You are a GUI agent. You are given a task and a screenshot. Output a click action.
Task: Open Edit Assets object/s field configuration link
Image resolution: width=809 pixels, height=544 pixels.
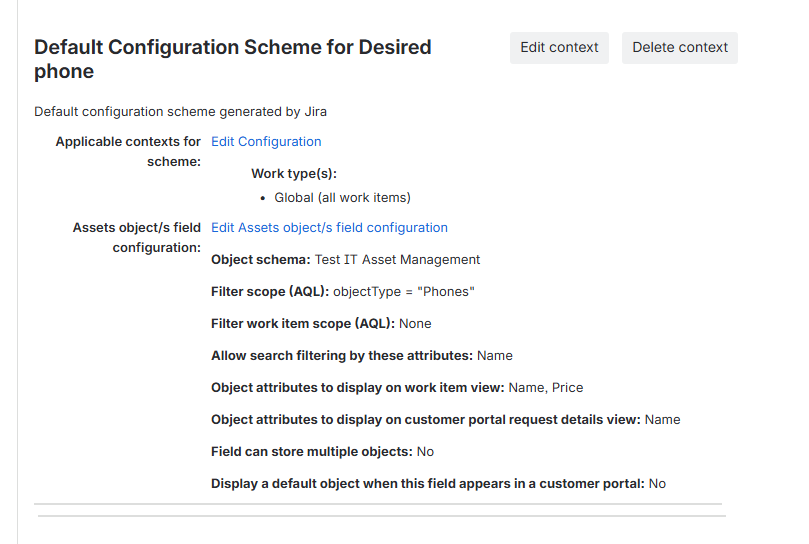point(329,228)
